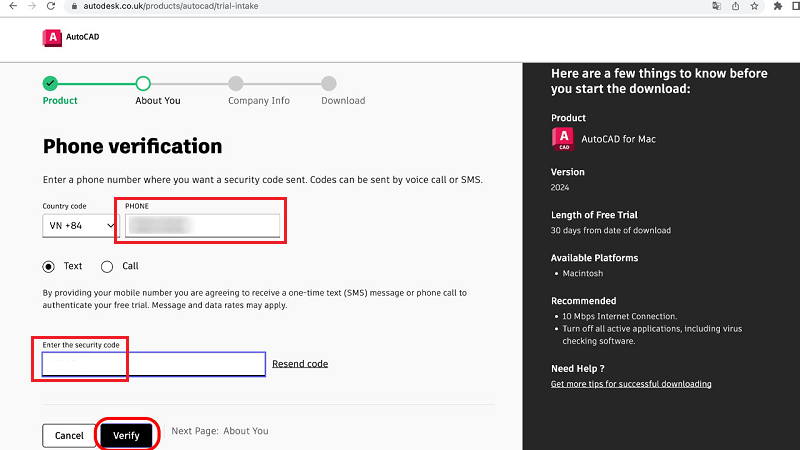Click the Resend code link

300,364
